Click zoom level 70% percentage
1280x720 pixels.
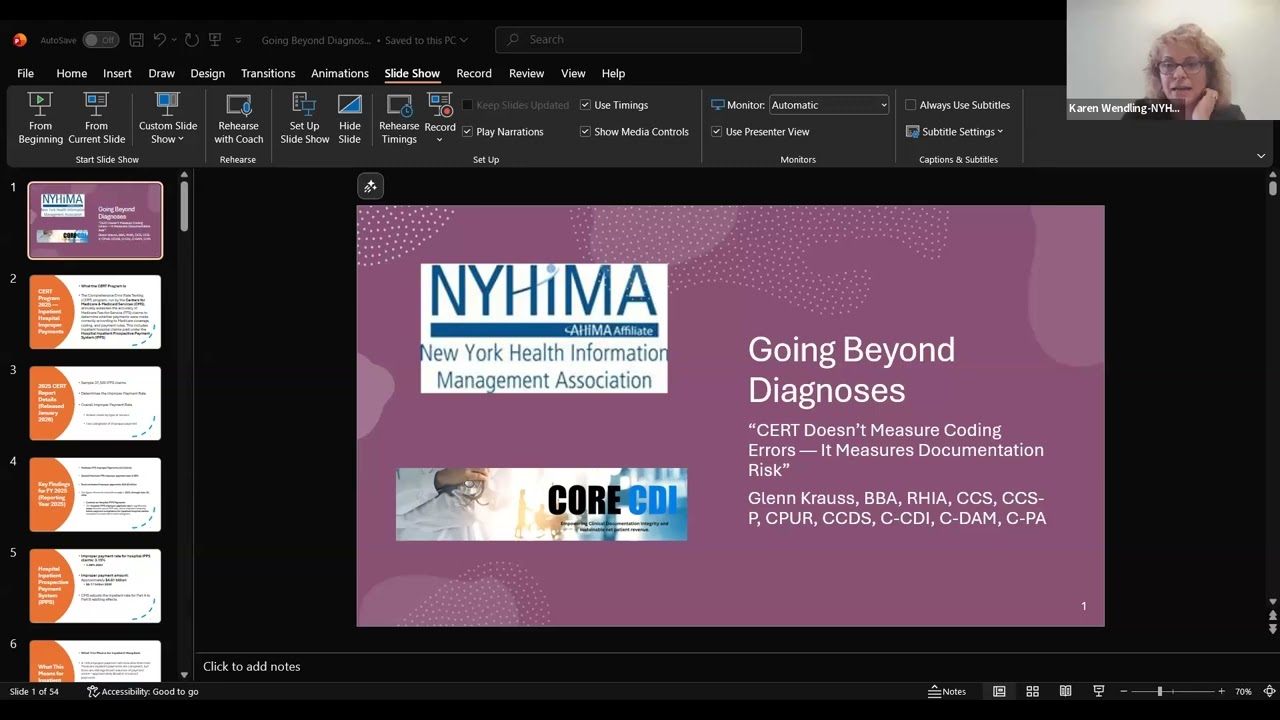click(x=1243, y=691)
